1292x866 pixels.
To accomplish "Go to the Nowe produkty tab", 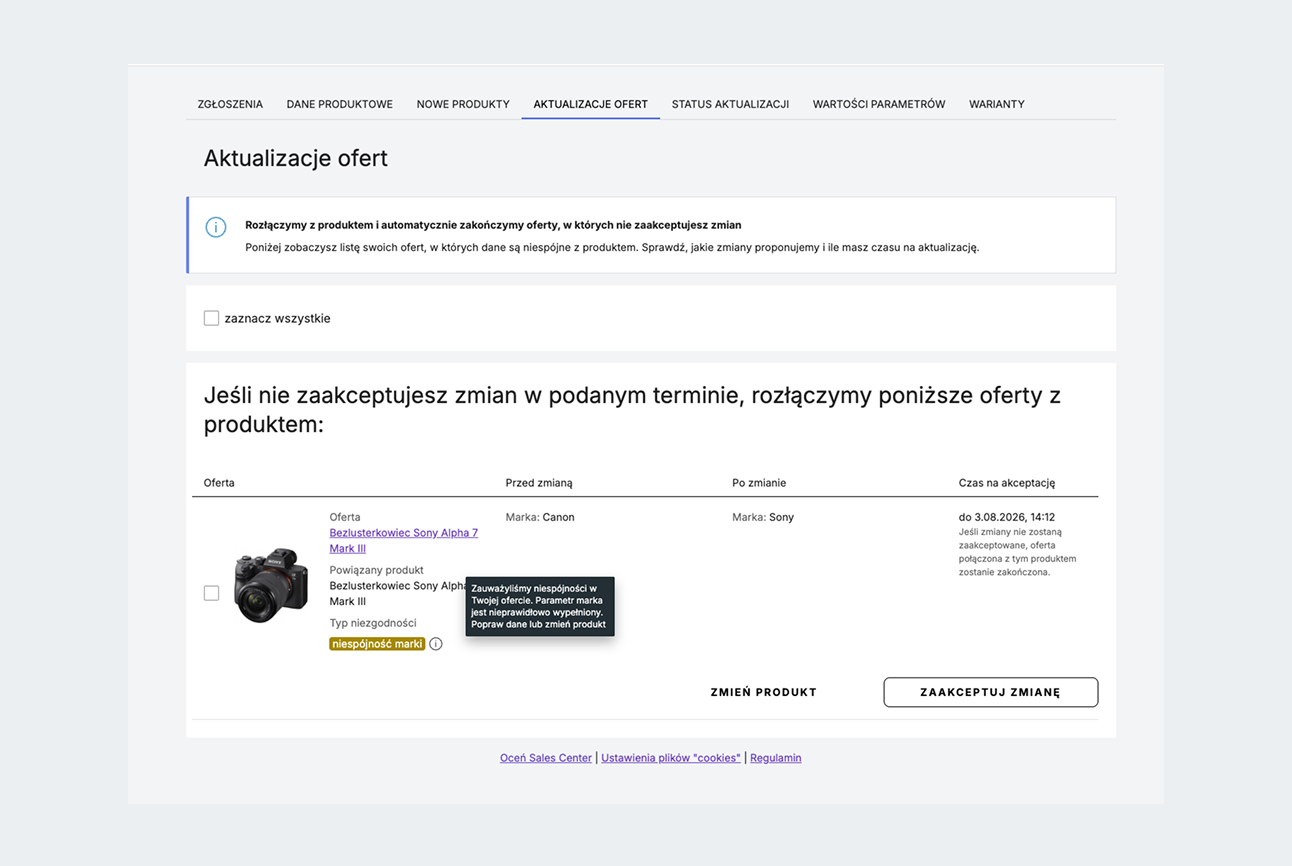I will tap(463, 104).
